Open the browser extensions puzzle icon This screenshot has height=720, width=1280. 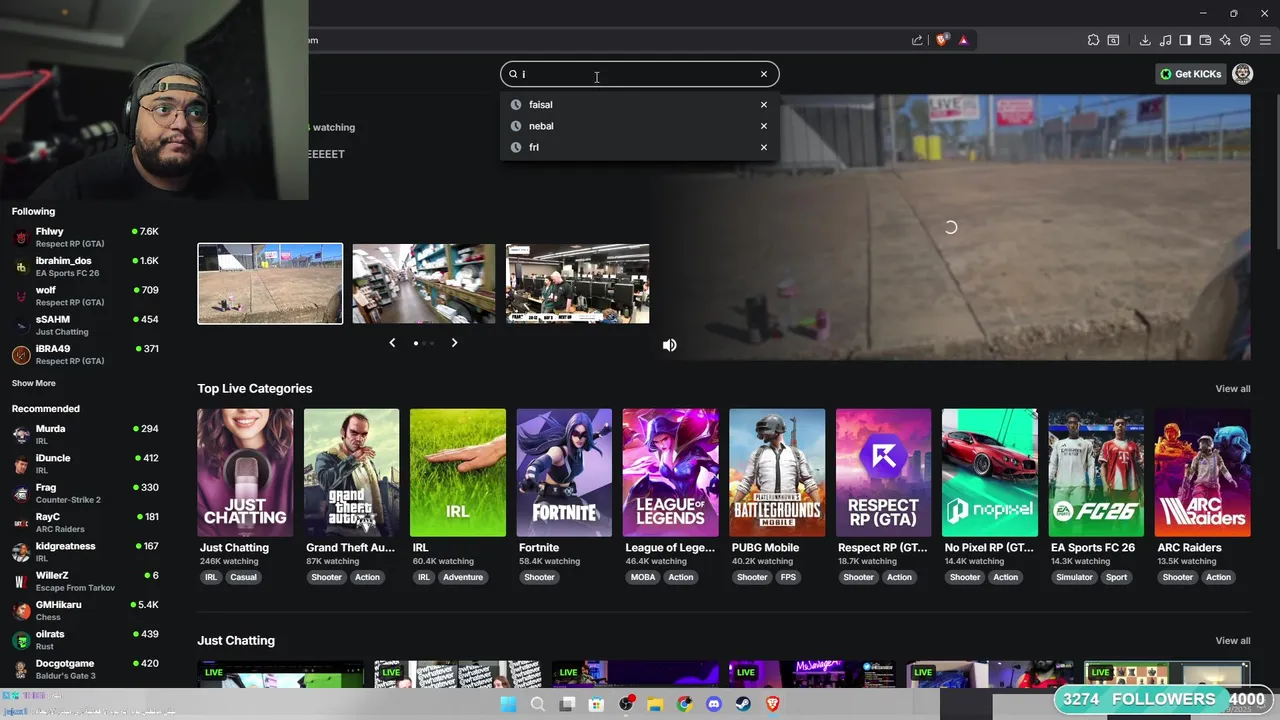pyautogui.click(x=1093, y=40)
